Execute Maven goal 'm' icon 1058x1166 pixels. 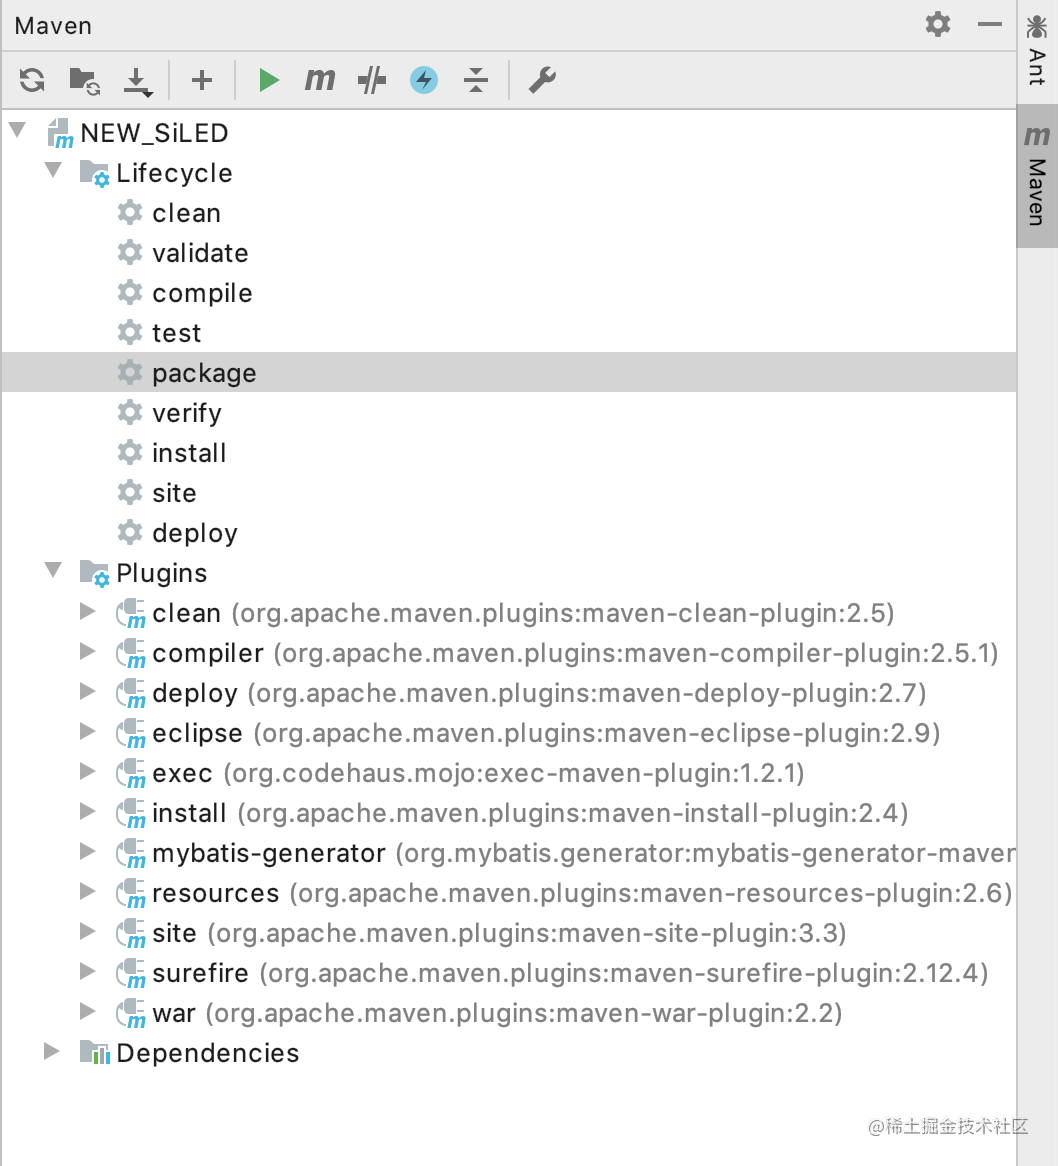[x=320, y=79]
